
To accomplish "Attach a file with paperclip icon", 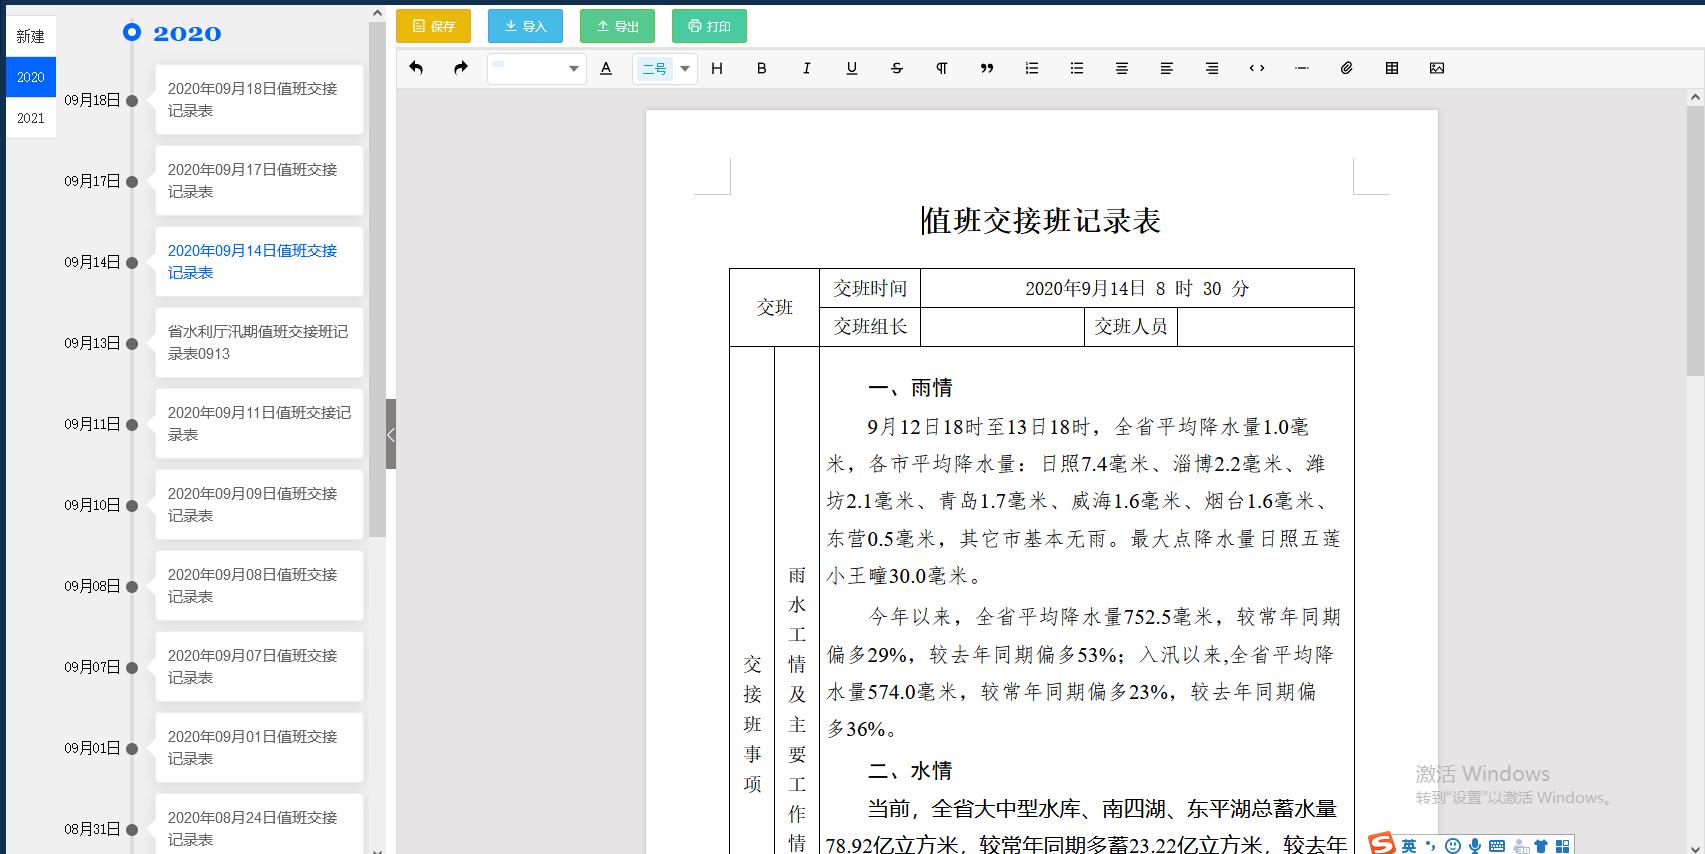I will pyautogui.click(x=1347, y=68).
